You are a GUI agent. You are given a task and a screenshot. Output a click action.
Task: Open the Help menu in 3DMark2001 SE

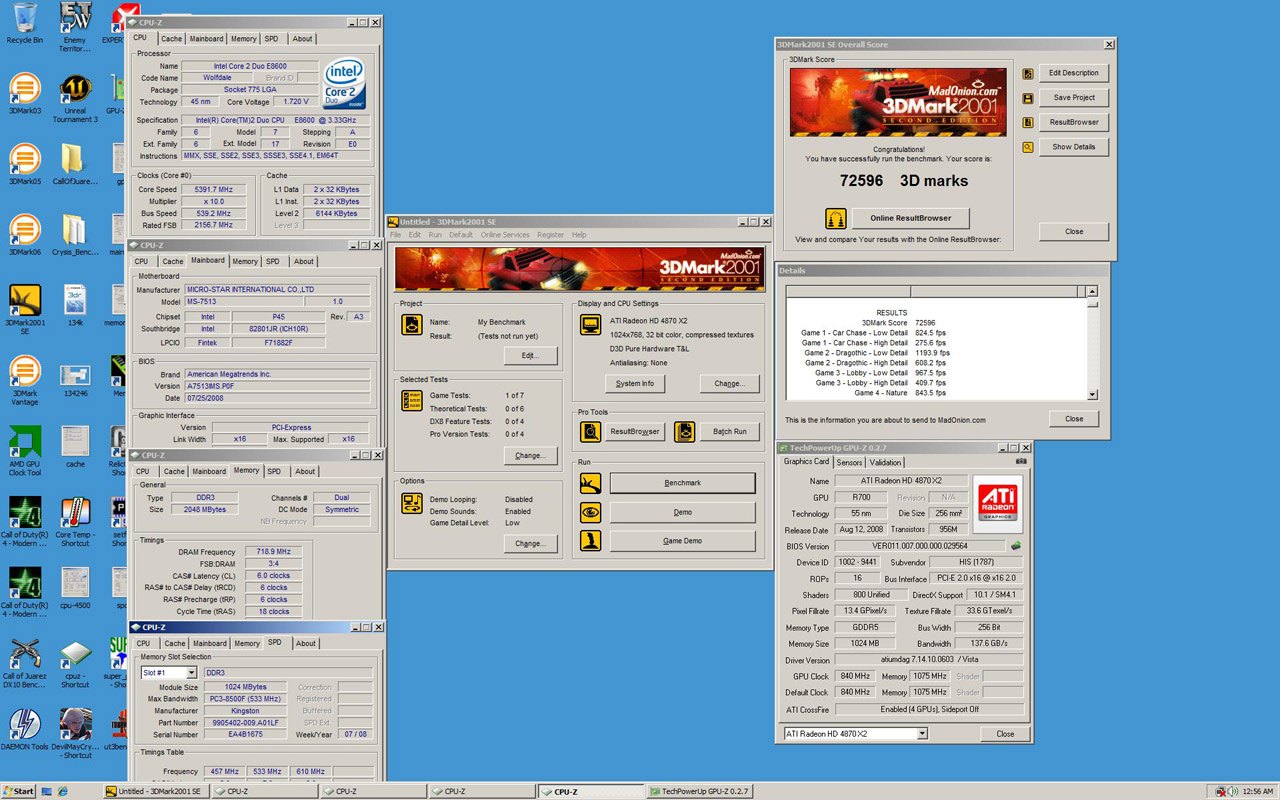[579, 235]
